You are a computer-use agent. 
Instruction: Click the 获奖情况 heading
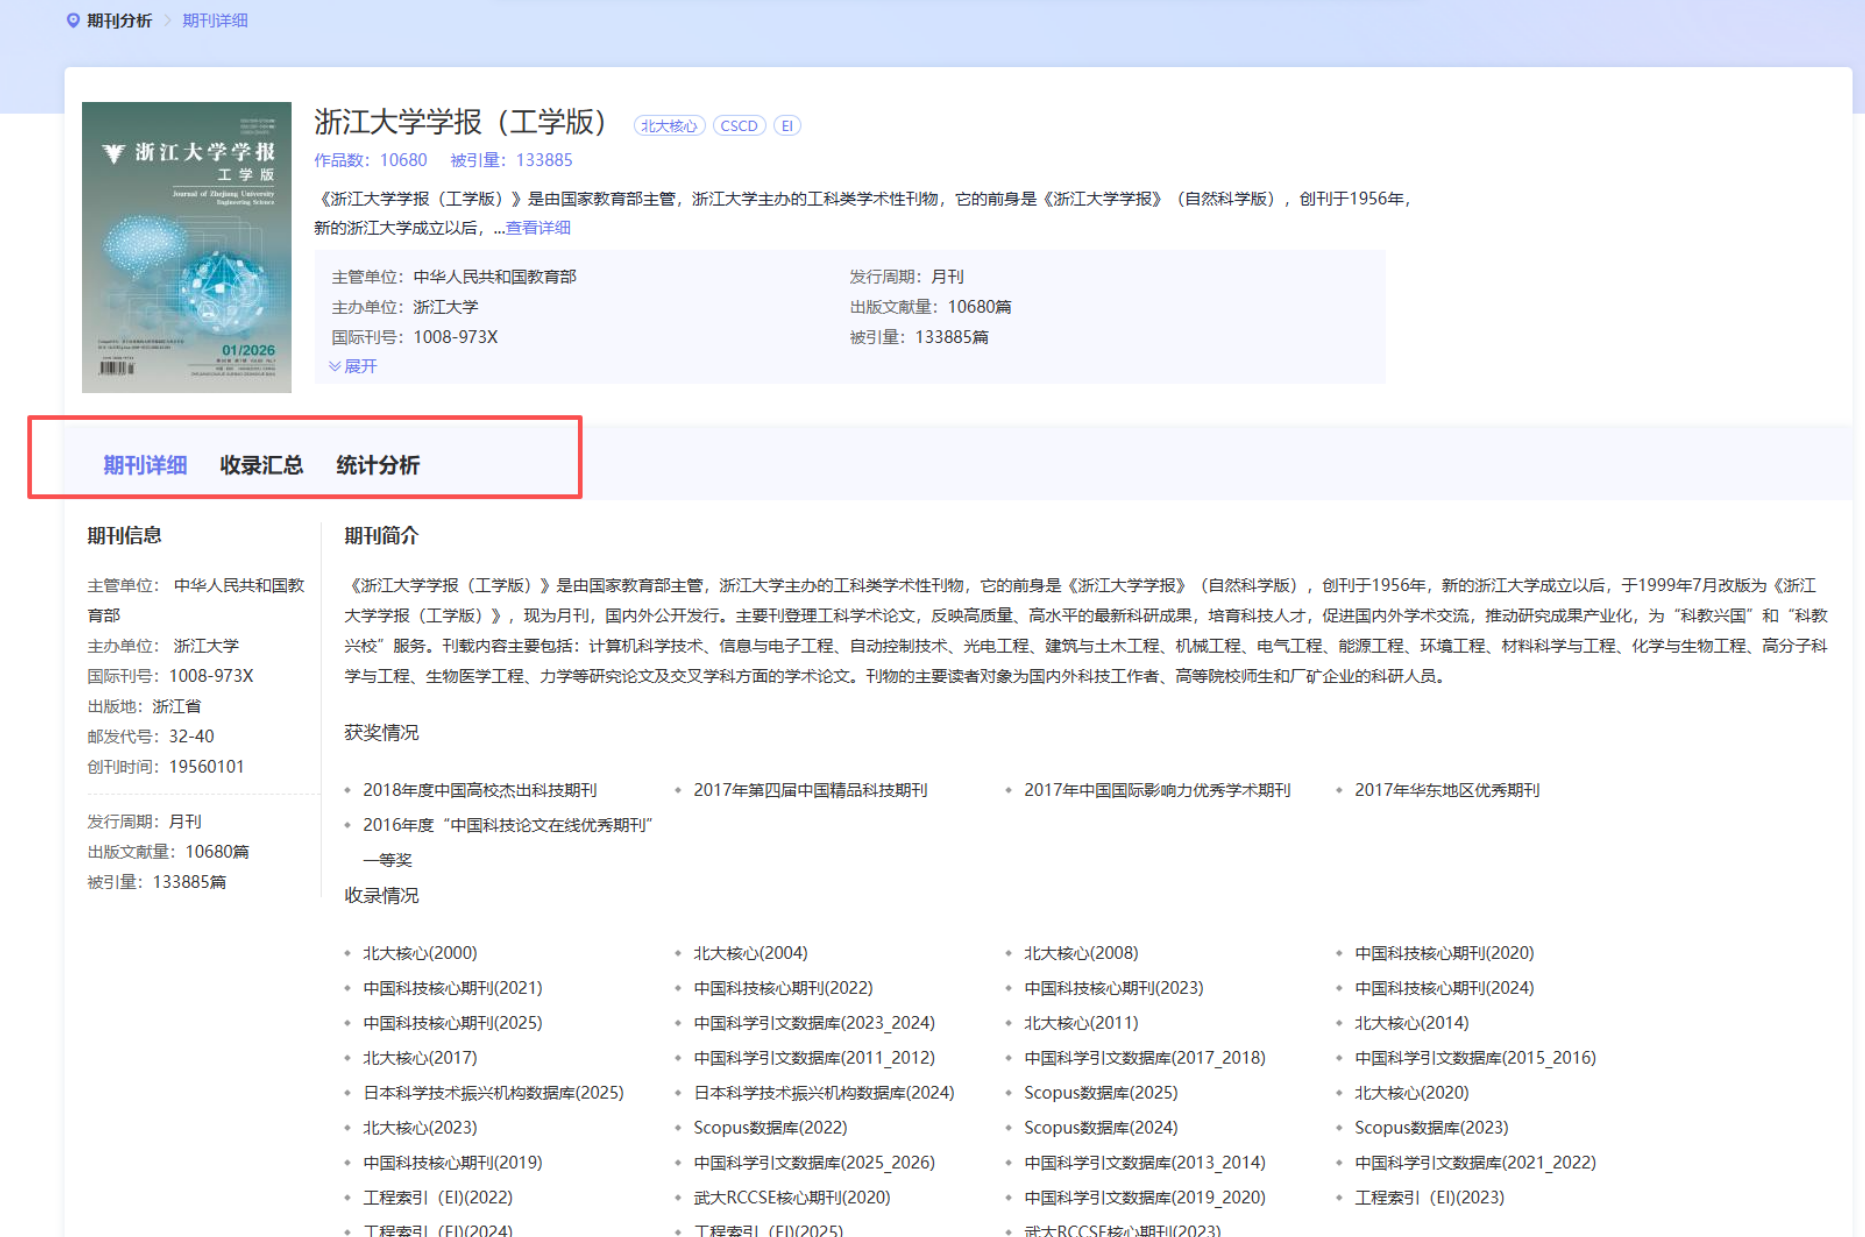[381, 733]
